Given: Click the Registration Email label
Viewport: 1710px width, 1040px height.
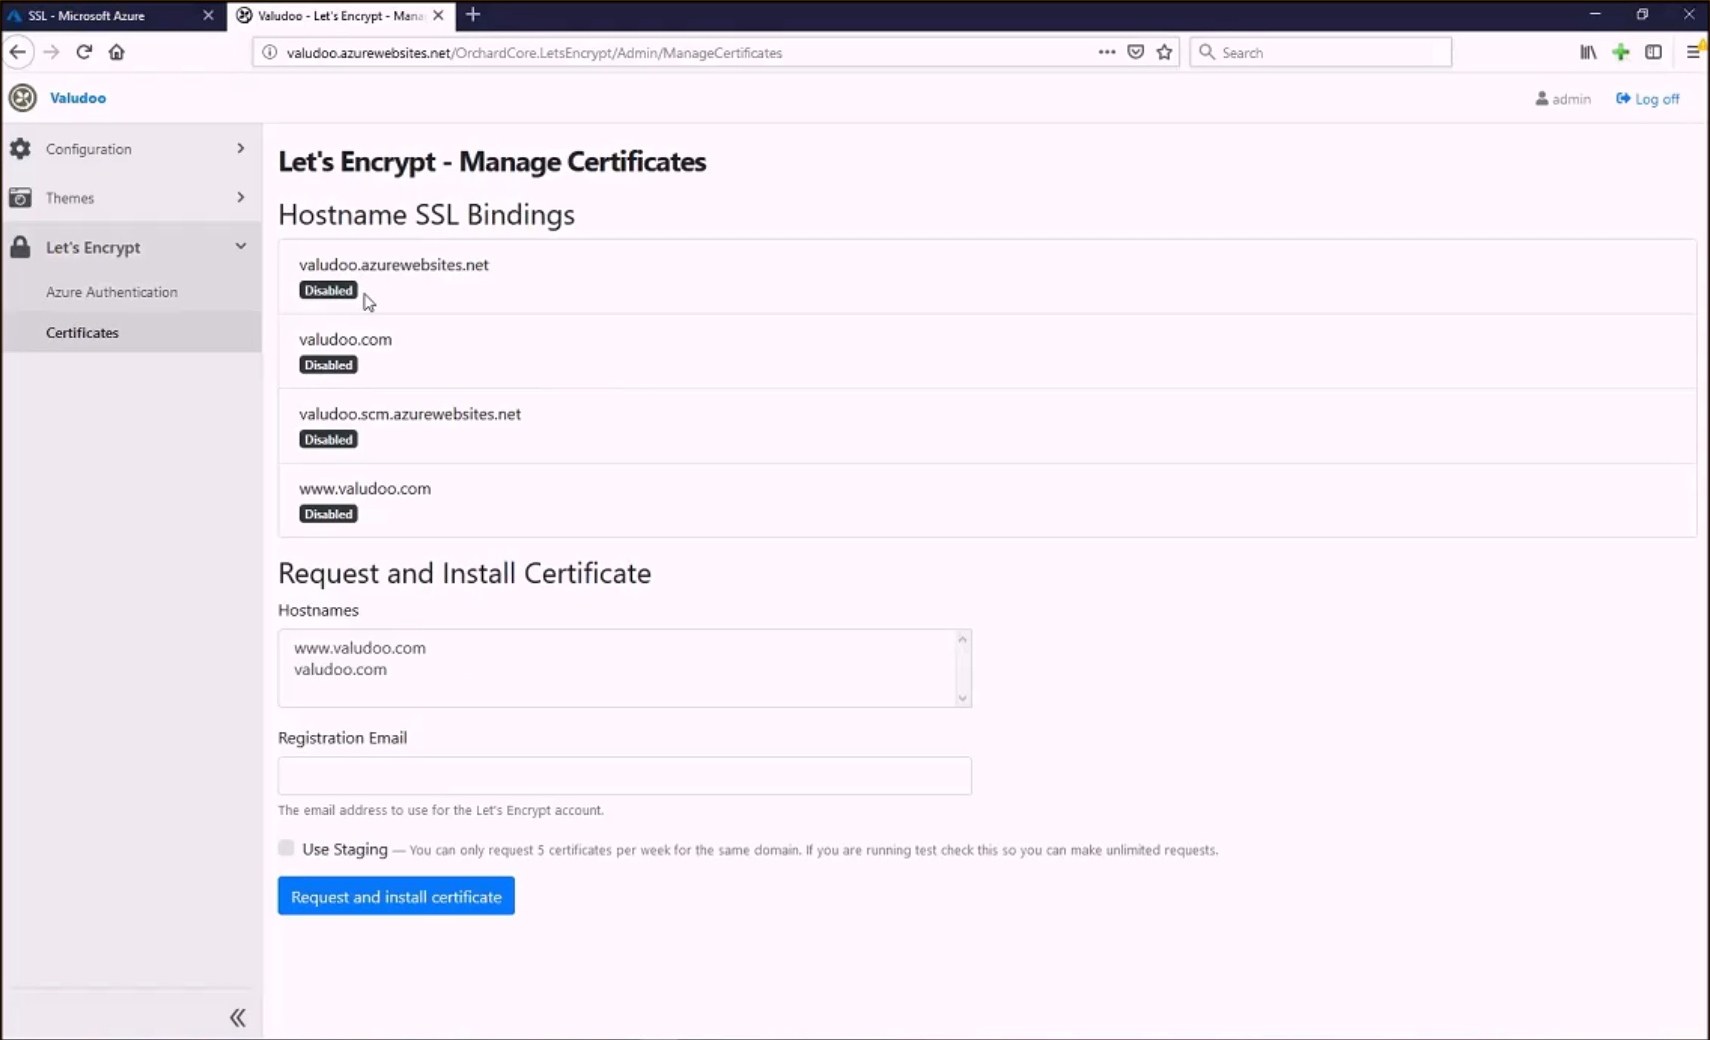Looking at the screenshot, I should tap(342, 738).
